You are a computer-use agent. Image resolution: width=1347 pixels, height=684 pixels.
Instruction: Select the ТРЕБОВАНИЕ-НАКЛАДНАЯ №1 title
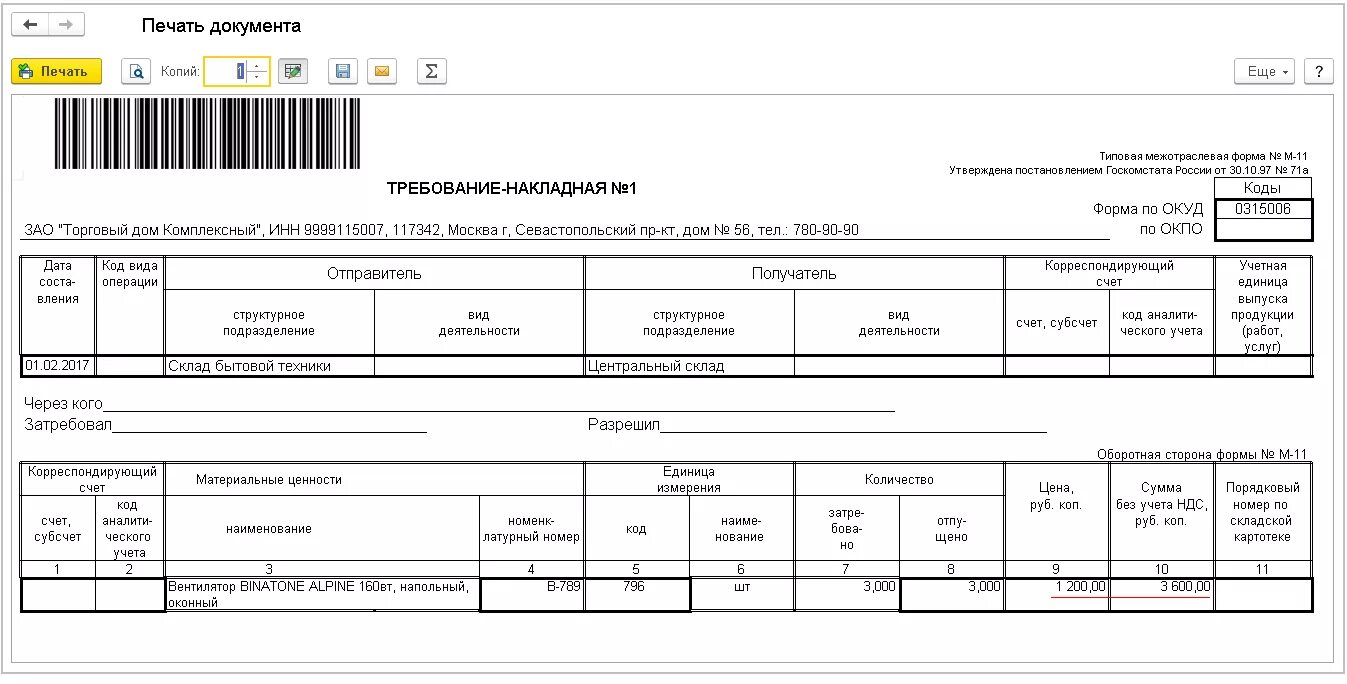[512, 189]
